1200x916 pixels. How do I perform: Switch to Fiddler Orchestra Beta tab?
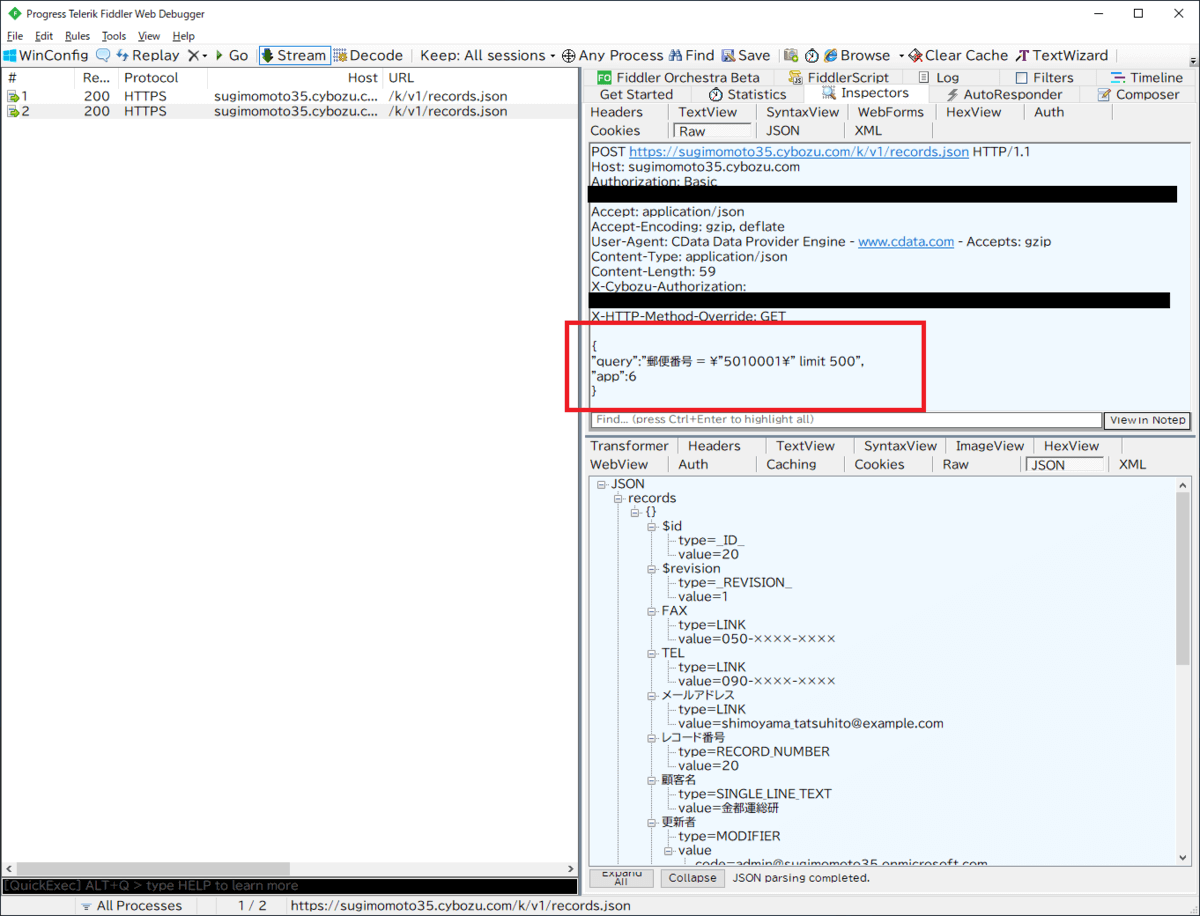click(678, 78)
